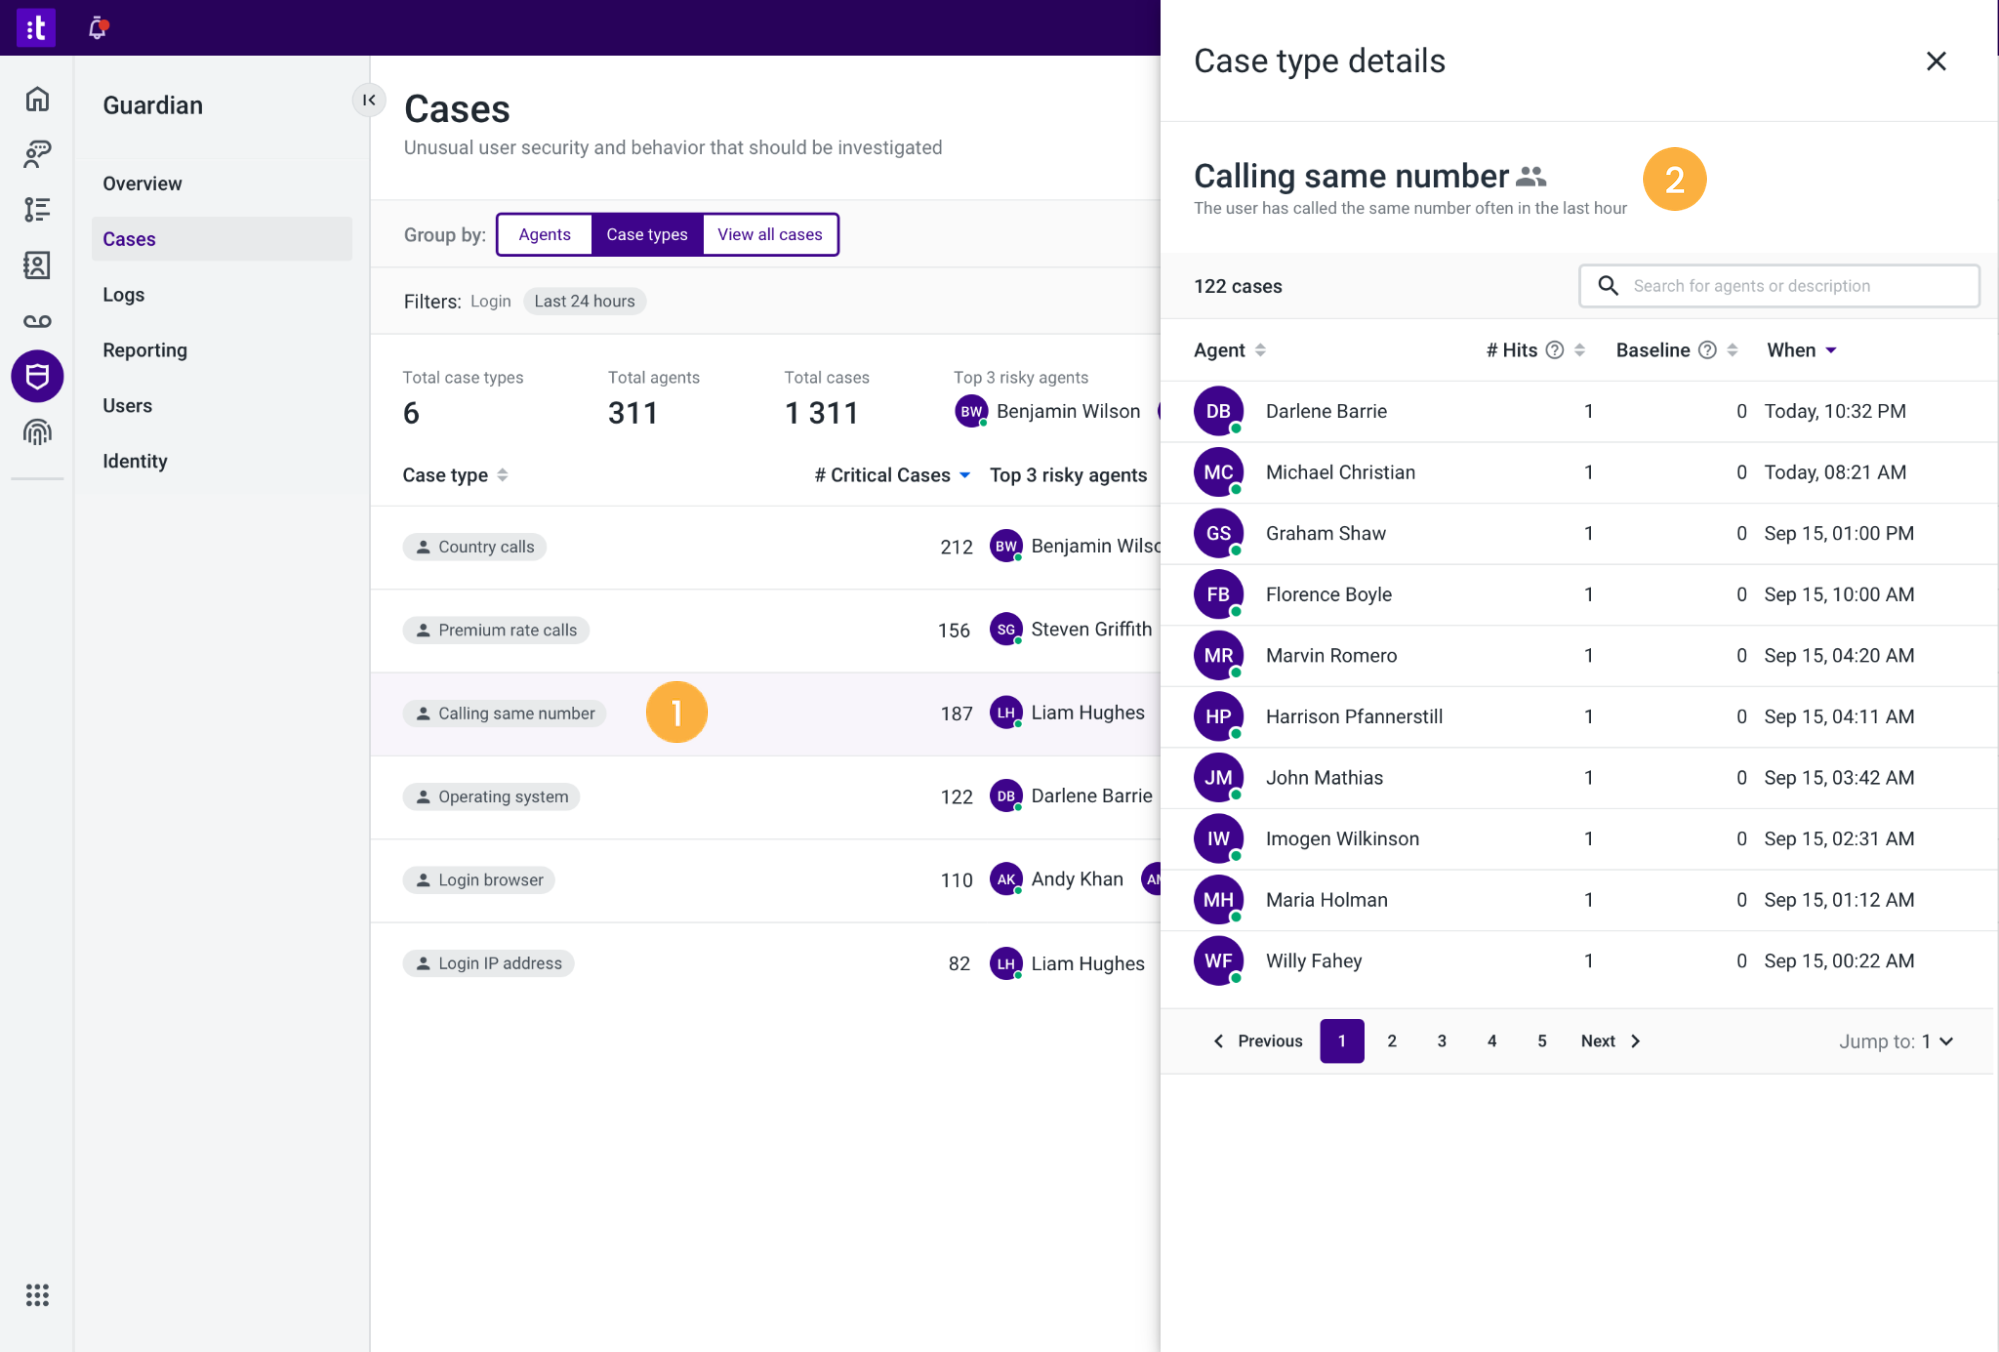This screenshot has width=1999, height=1352.
Task: Group cases by Agents
Action: [544, 234]
